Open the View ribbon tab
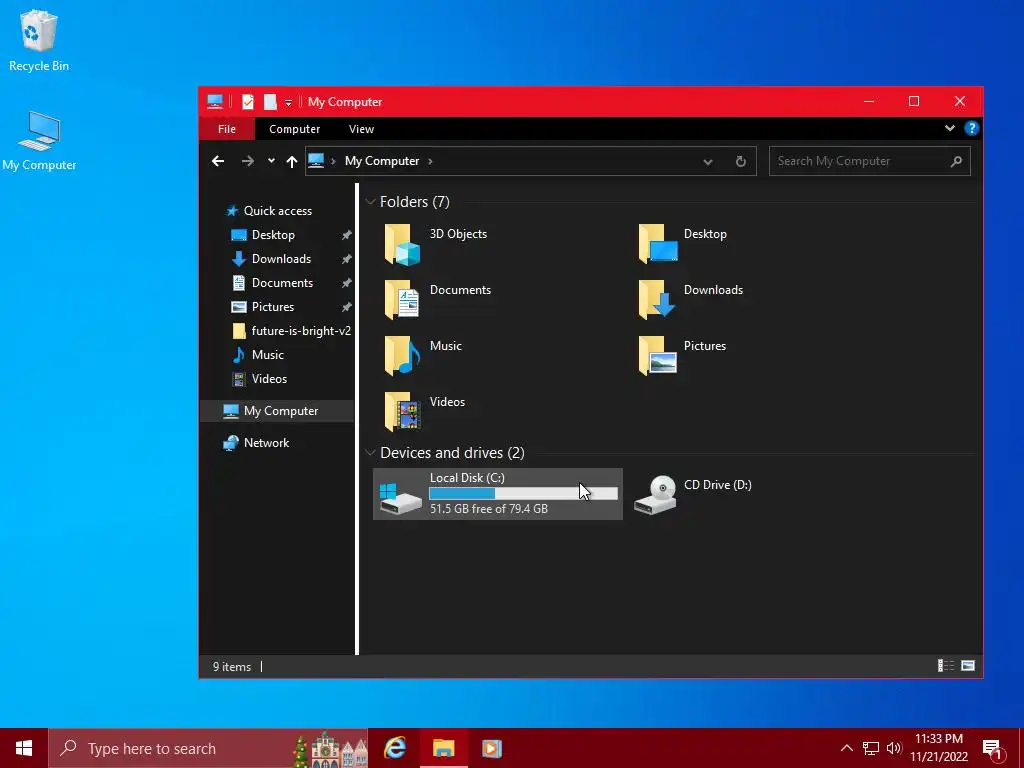The height and width of the screenshot is (768, 1024). (x=361, y=129)
